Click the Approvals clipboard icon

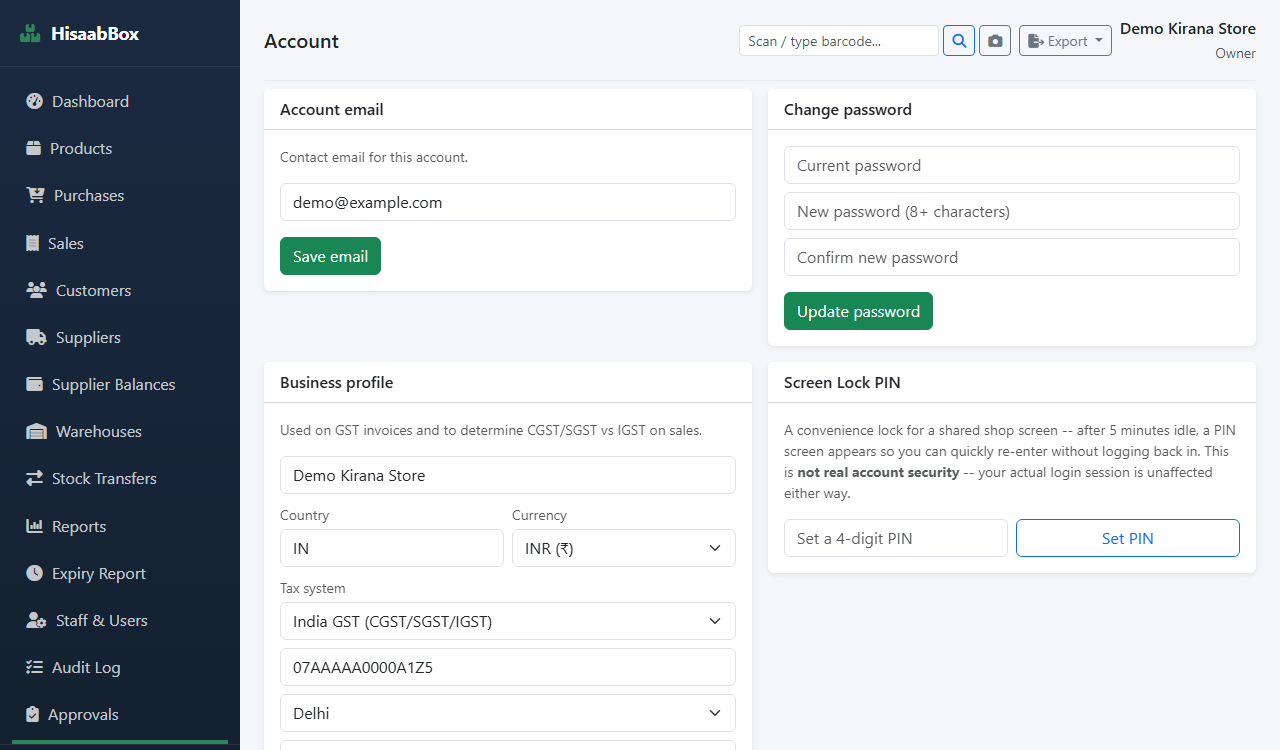(x=33, y=714)
